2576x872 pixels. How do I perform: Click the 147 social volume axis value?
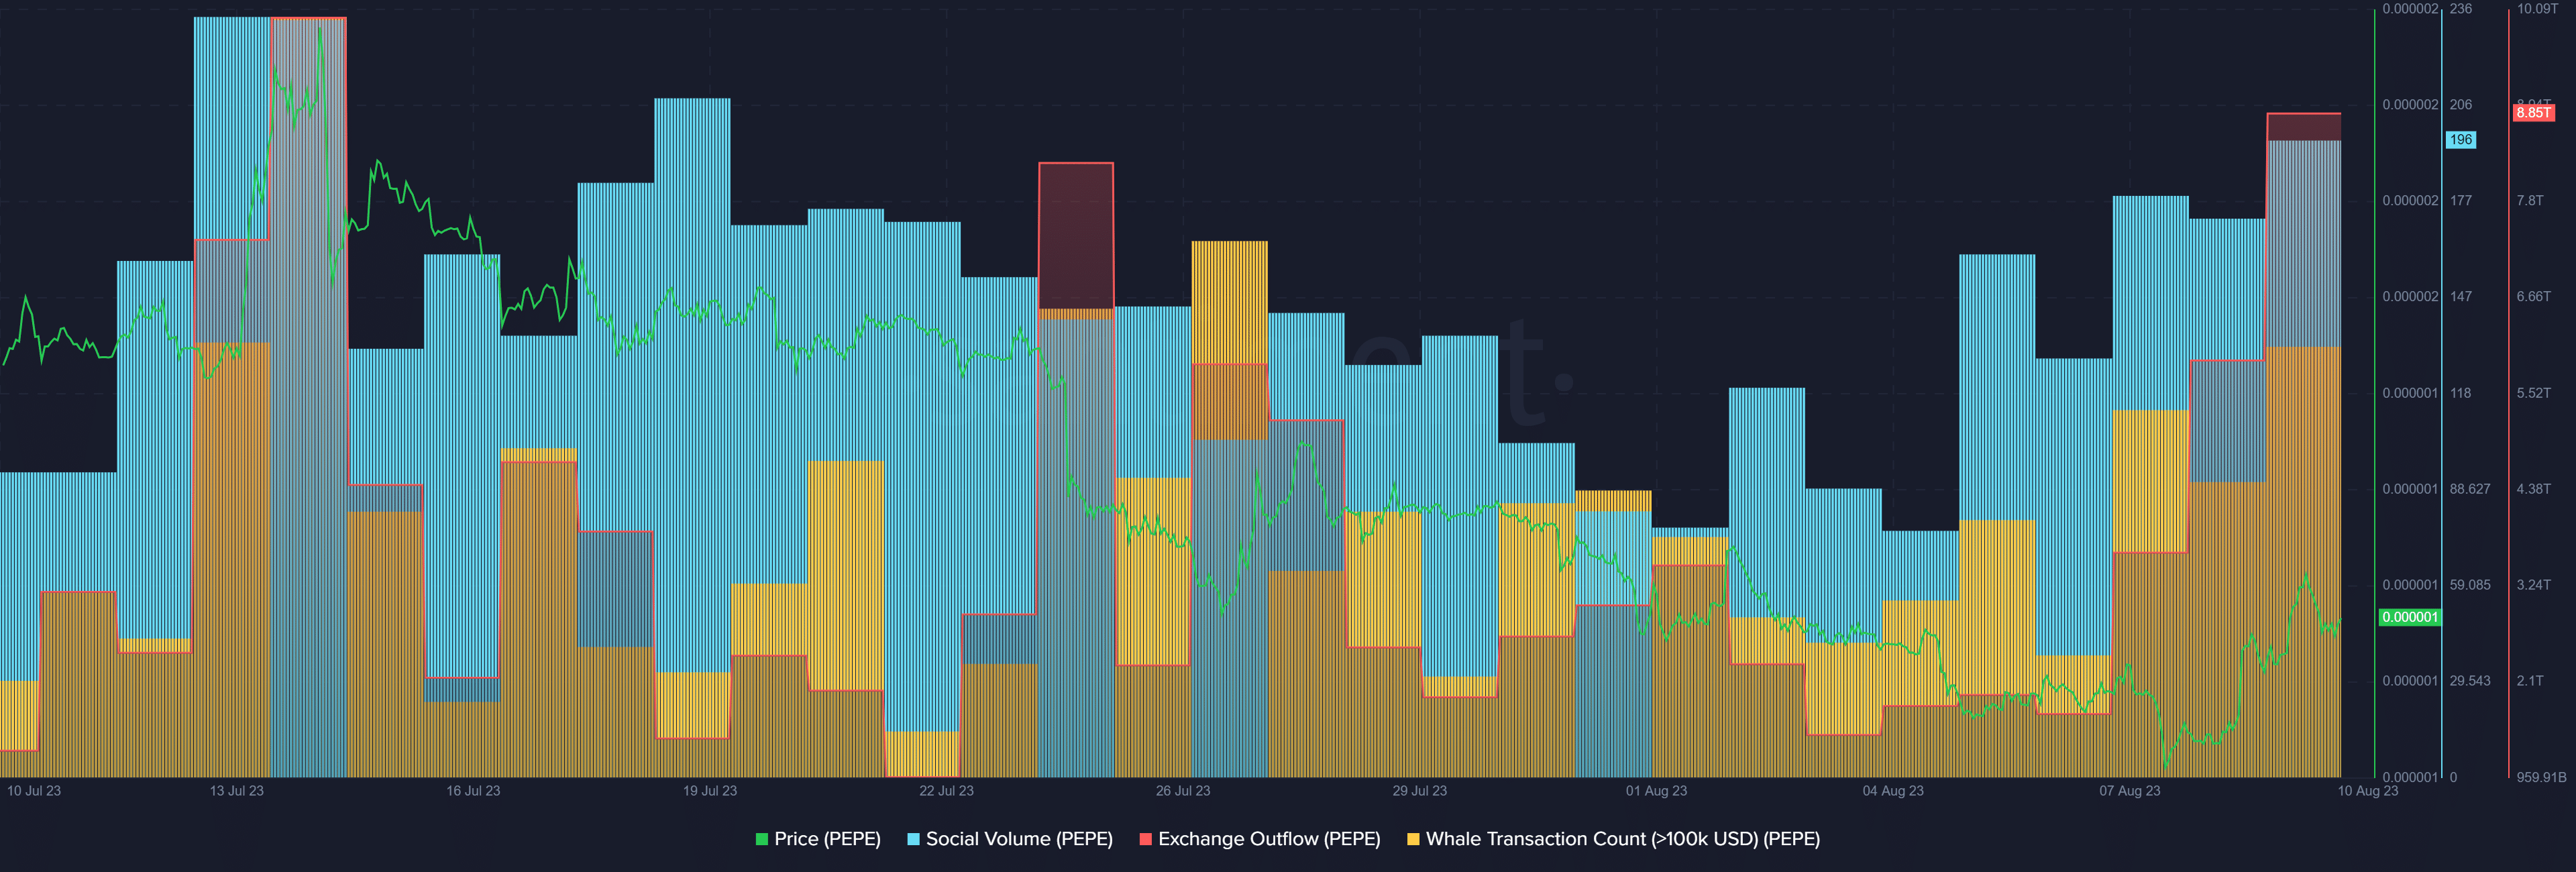tap(2460, 297)
